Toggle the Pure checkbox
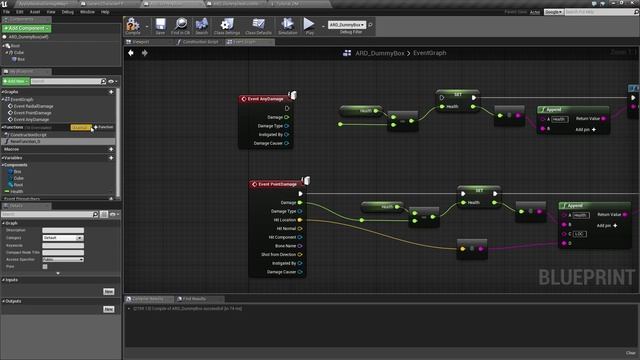 (x=45, y=267)
